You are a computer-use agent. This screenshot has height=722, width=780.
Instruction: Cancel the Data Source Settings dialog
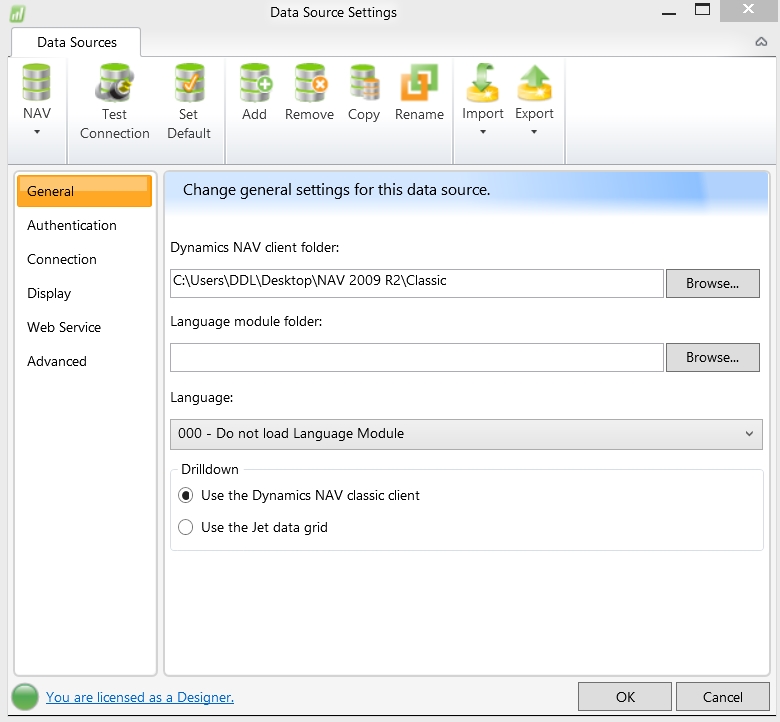click(x=722, y=697)
